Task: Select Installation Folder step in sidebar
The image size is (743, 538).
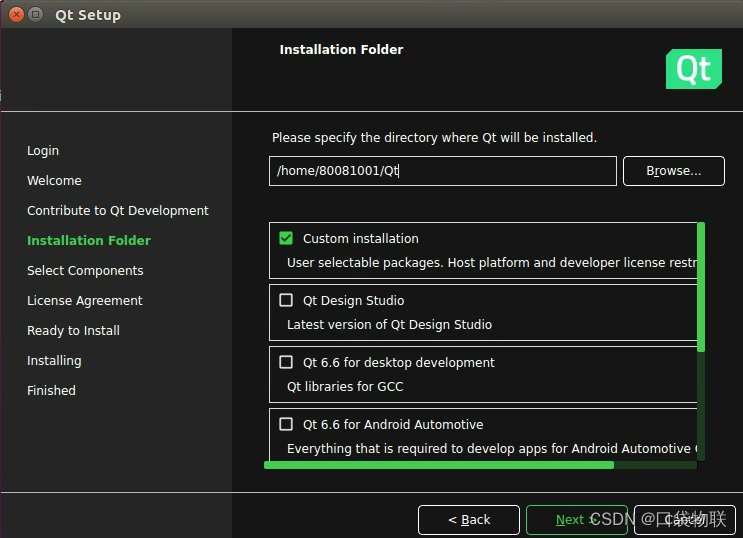Action: (89, 240)
